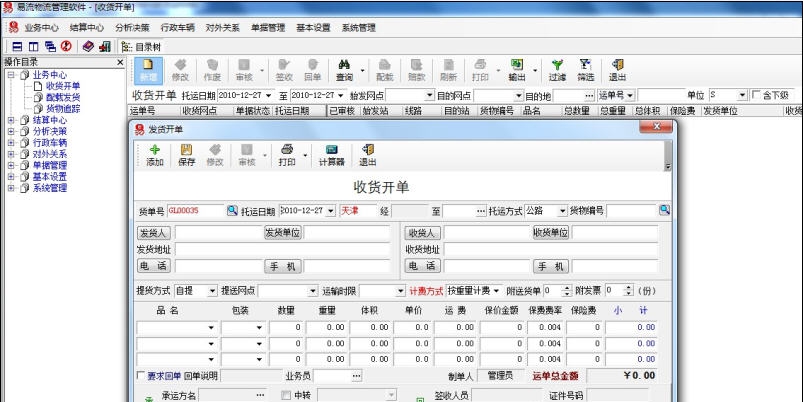Open the 始发网点 dropdown
The height and width of the screenshot is (402, 803).
pos(429,96)
